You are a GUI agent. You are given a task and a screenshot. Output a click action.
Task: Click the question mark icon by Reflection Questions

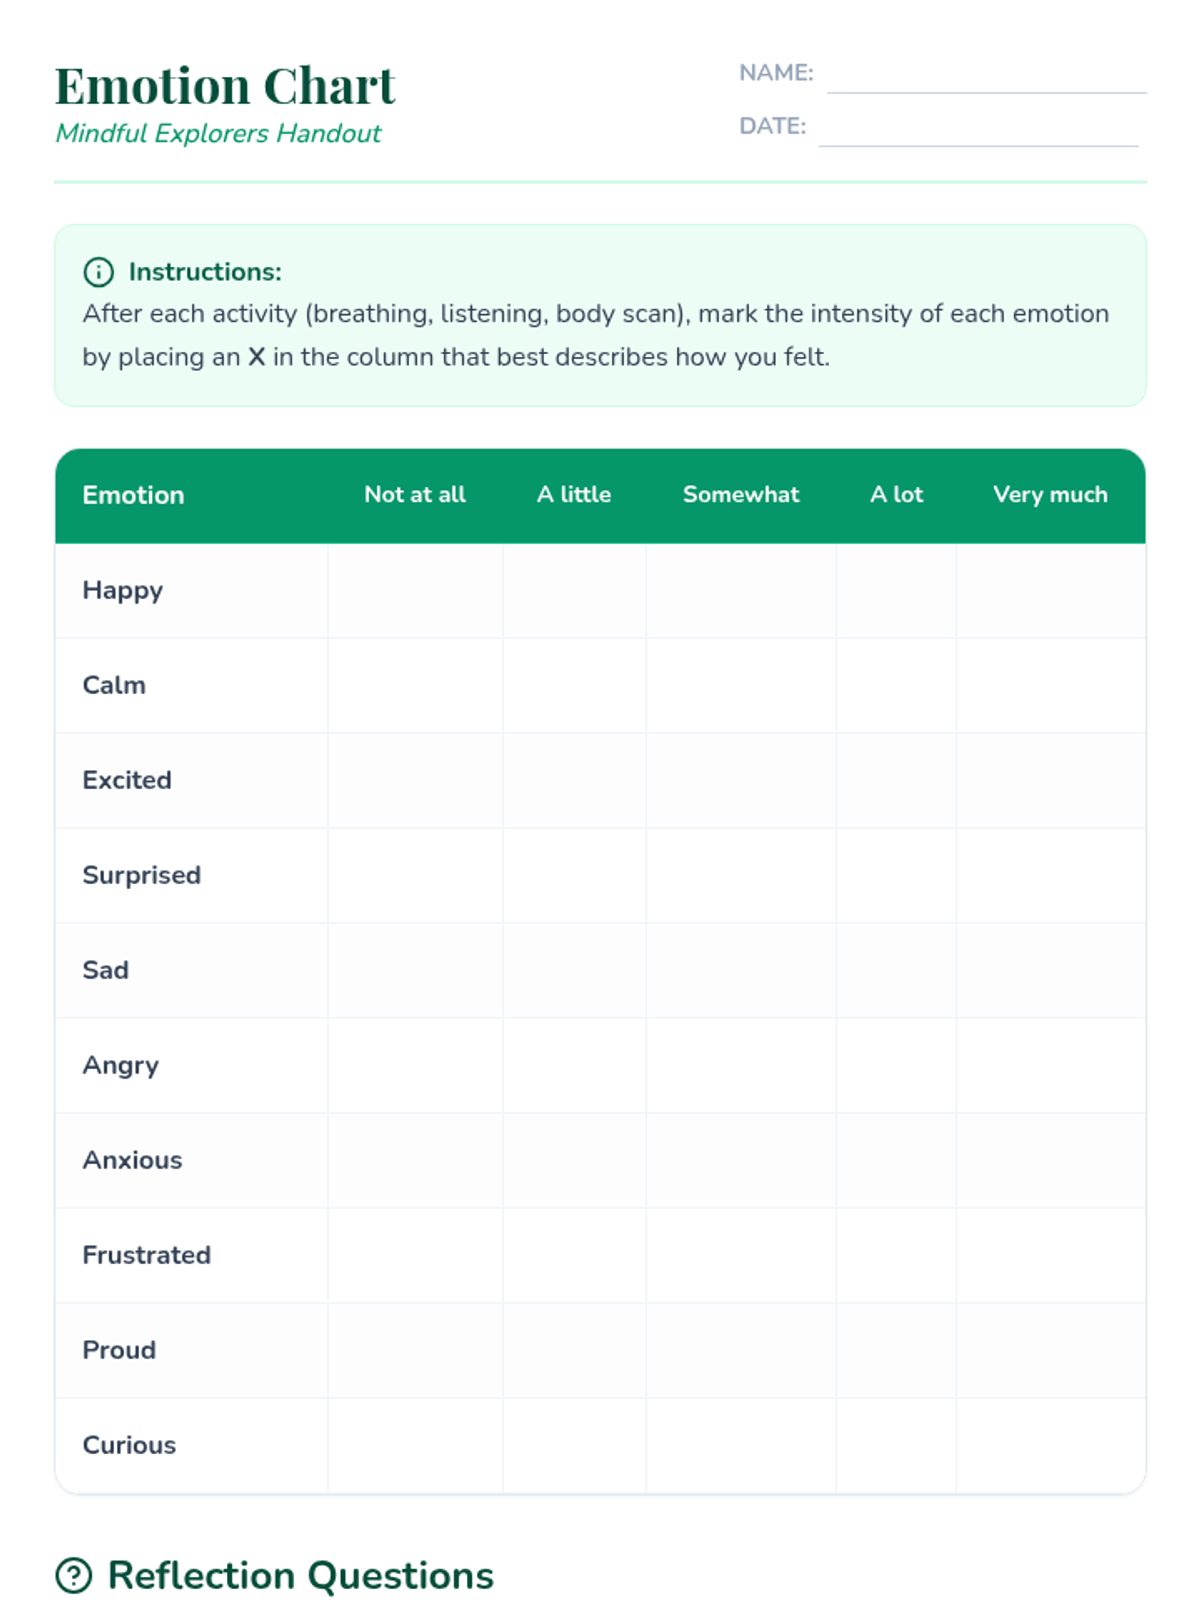tap(74, 1575)
